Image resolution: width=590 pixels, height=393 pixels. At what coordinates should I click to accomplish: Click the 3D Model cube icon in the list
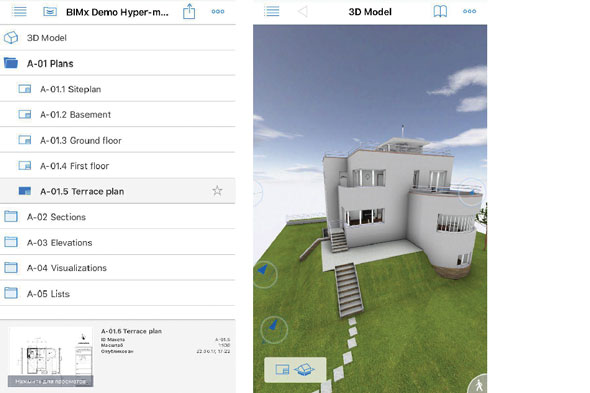click(11, 38)
